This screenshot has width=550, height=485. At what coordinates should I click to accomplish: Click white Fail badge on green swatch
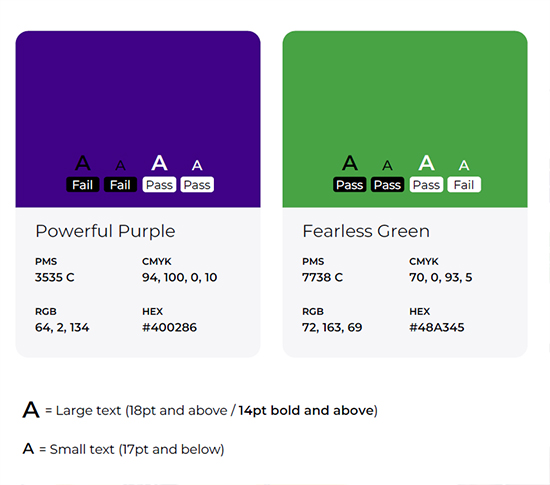464,184
